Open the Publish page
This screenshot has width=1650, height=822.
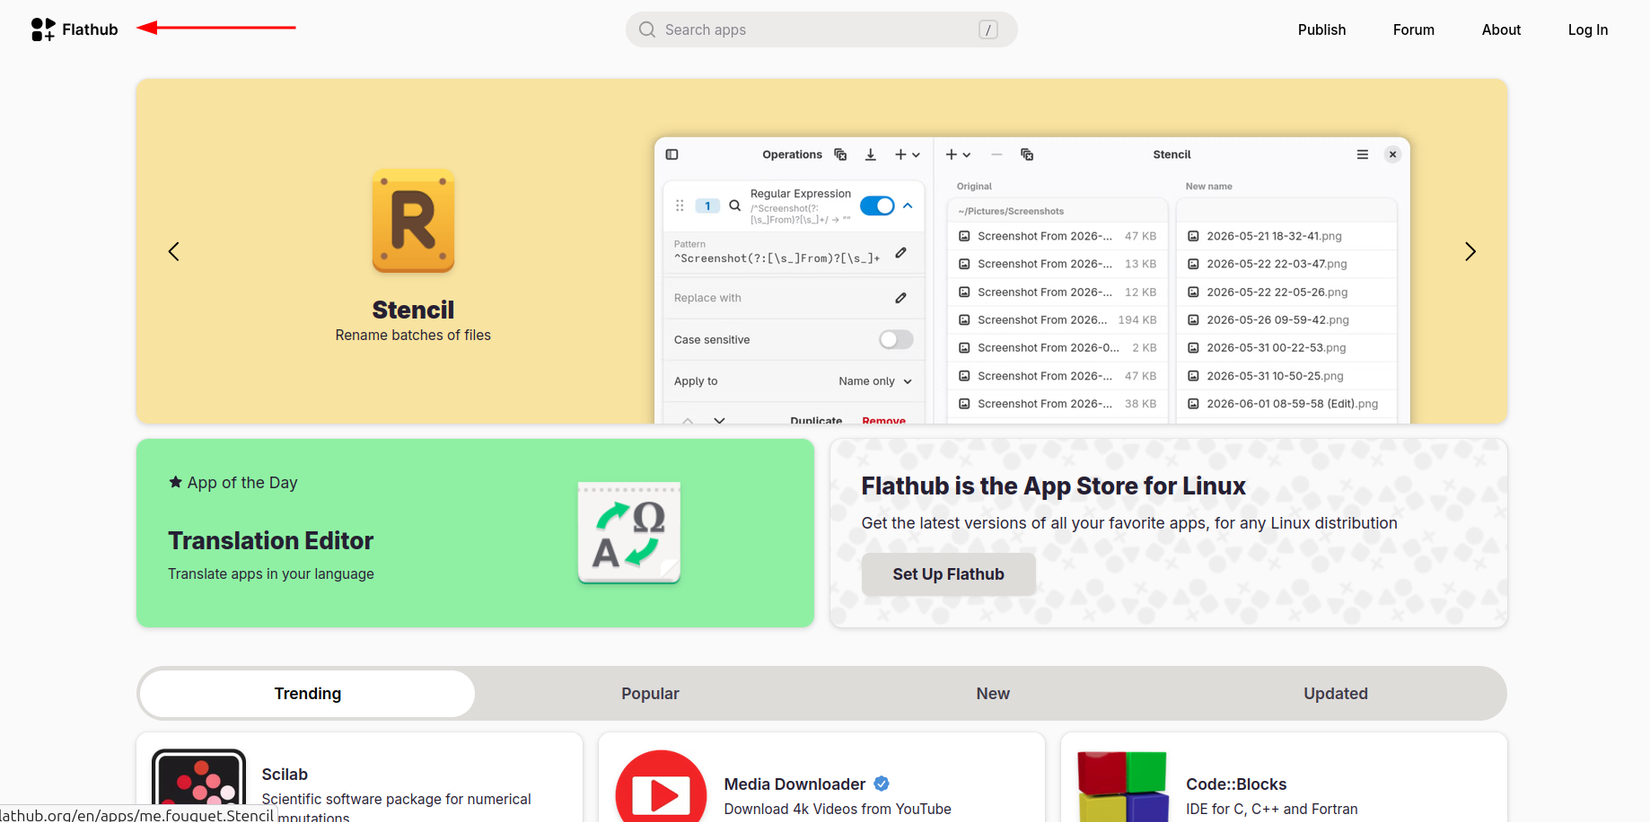click(x=1321, y=30)
